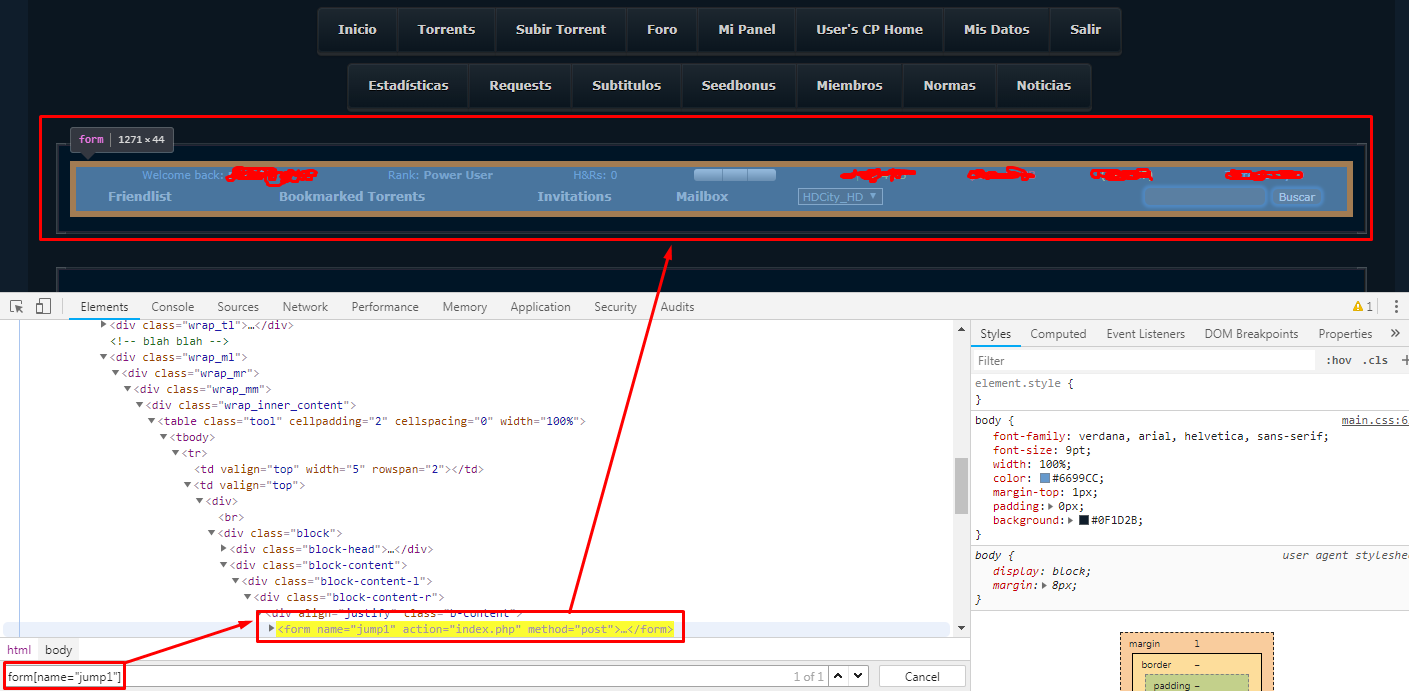1409x691 pixels.
Task: Click the Inicio navigation button
Action: (357, 30)
